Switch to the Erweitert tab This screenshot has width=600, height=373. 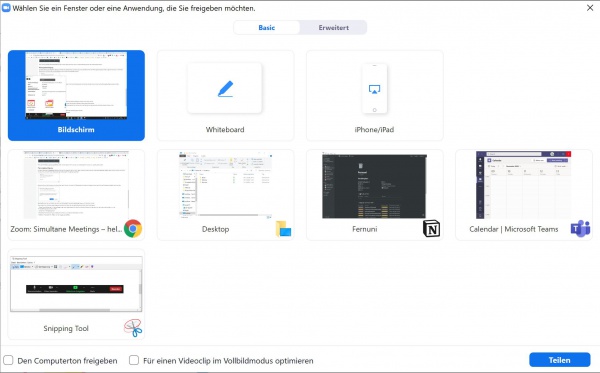click(333, 28)
